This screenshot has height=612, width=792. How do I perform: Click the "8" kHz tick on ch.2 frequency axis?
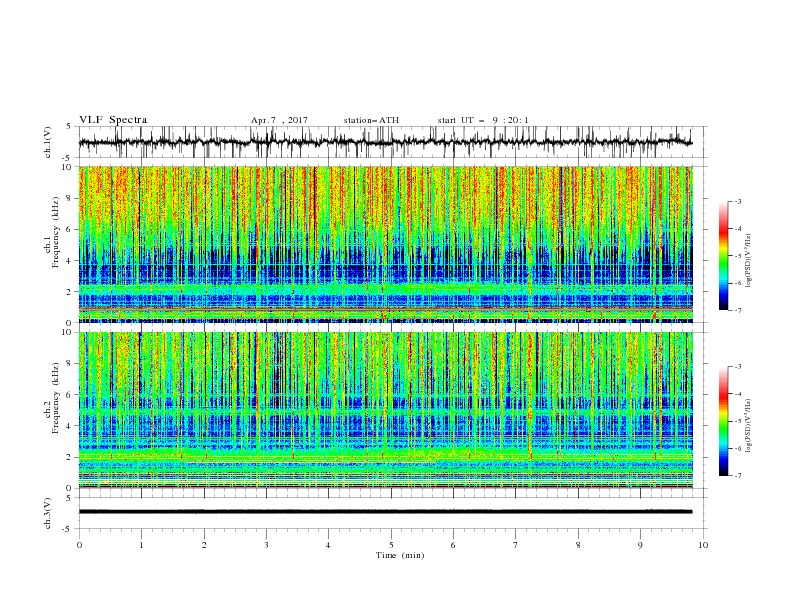(70, 364)
